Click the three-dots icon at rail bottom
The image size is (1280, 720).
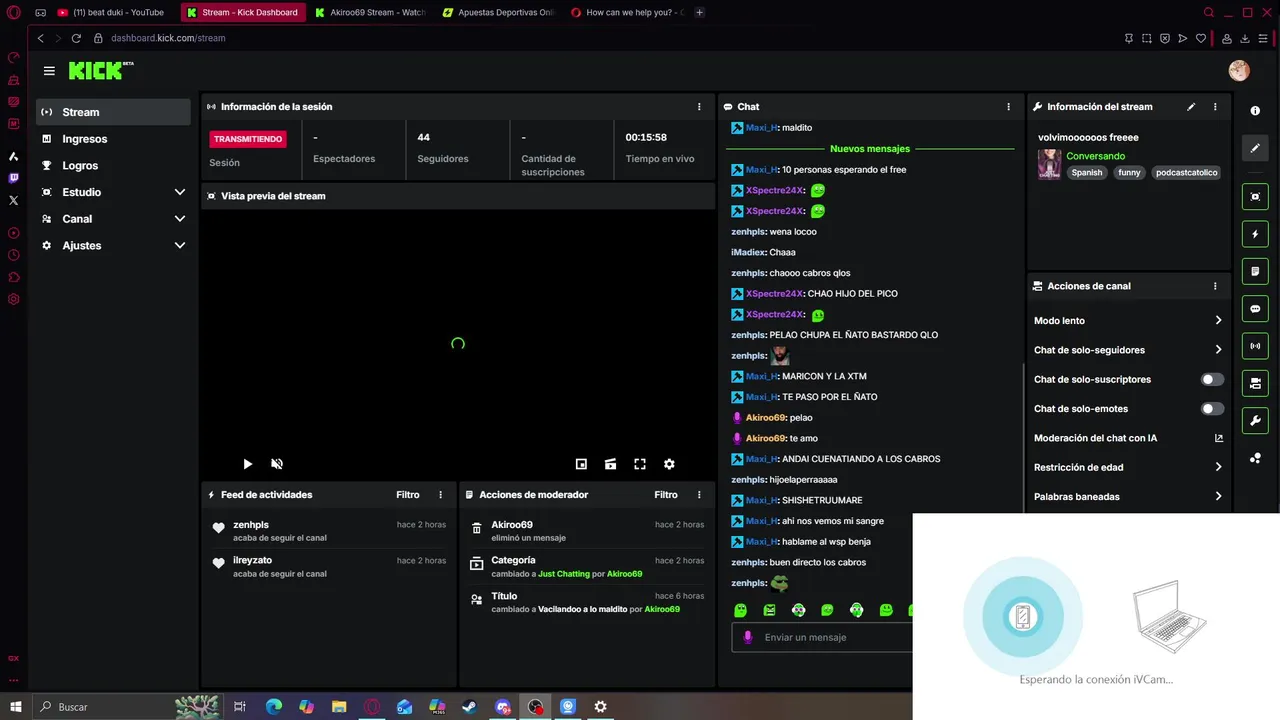tap(1255, 458)
